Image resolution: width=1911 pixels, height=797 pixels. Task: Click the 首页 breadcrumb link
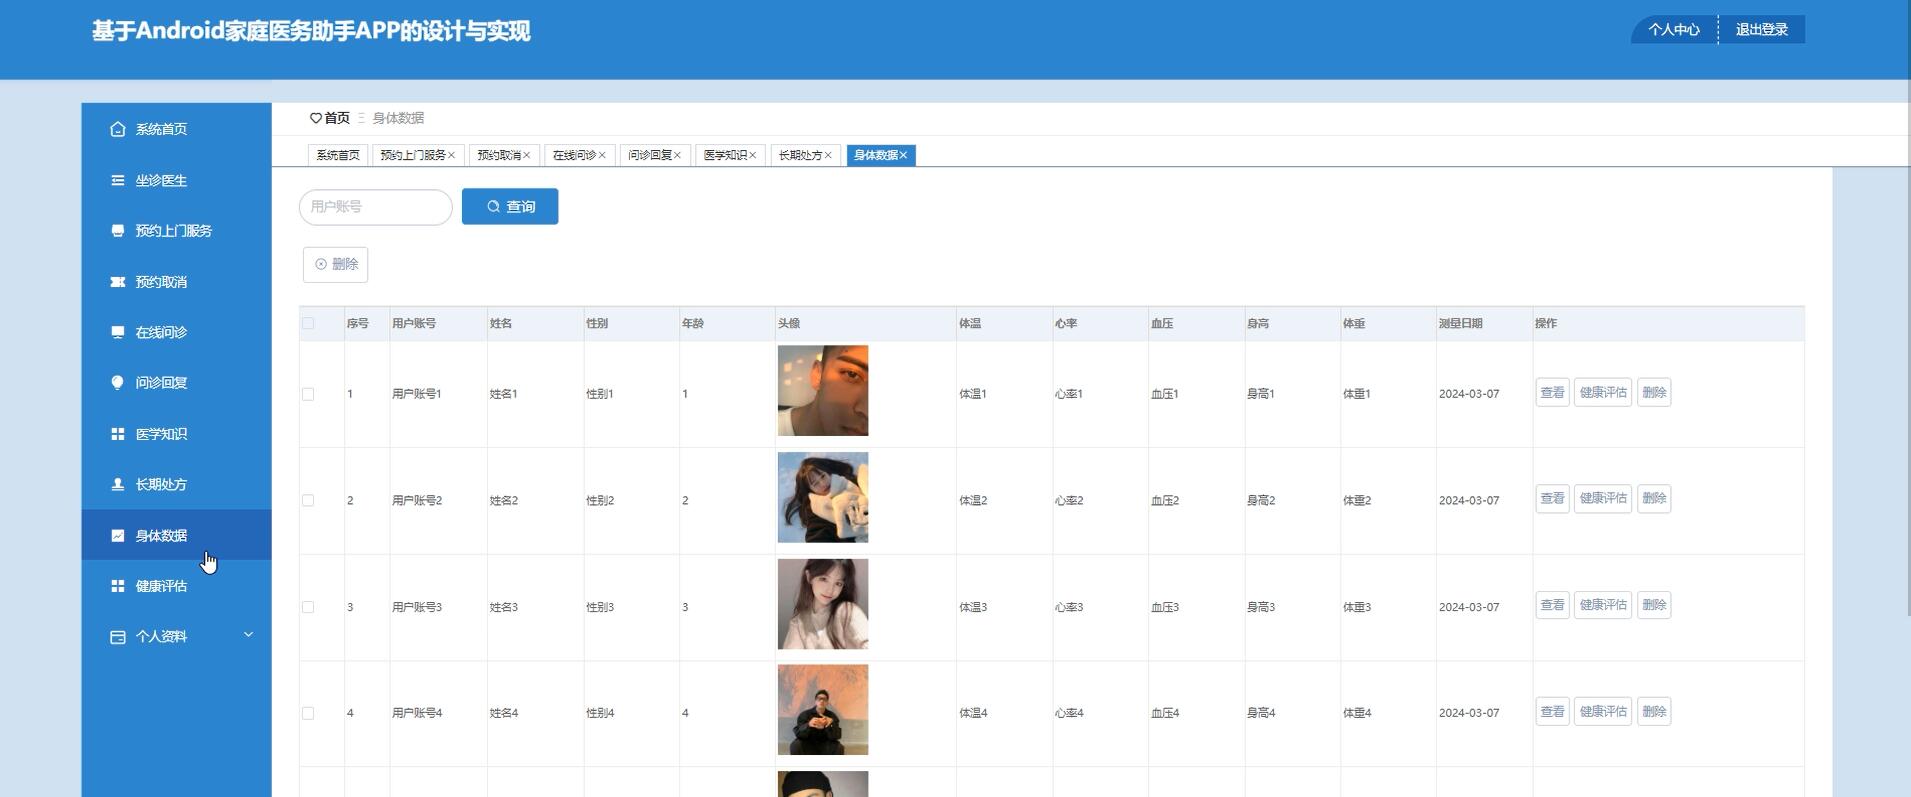(337, 118)
